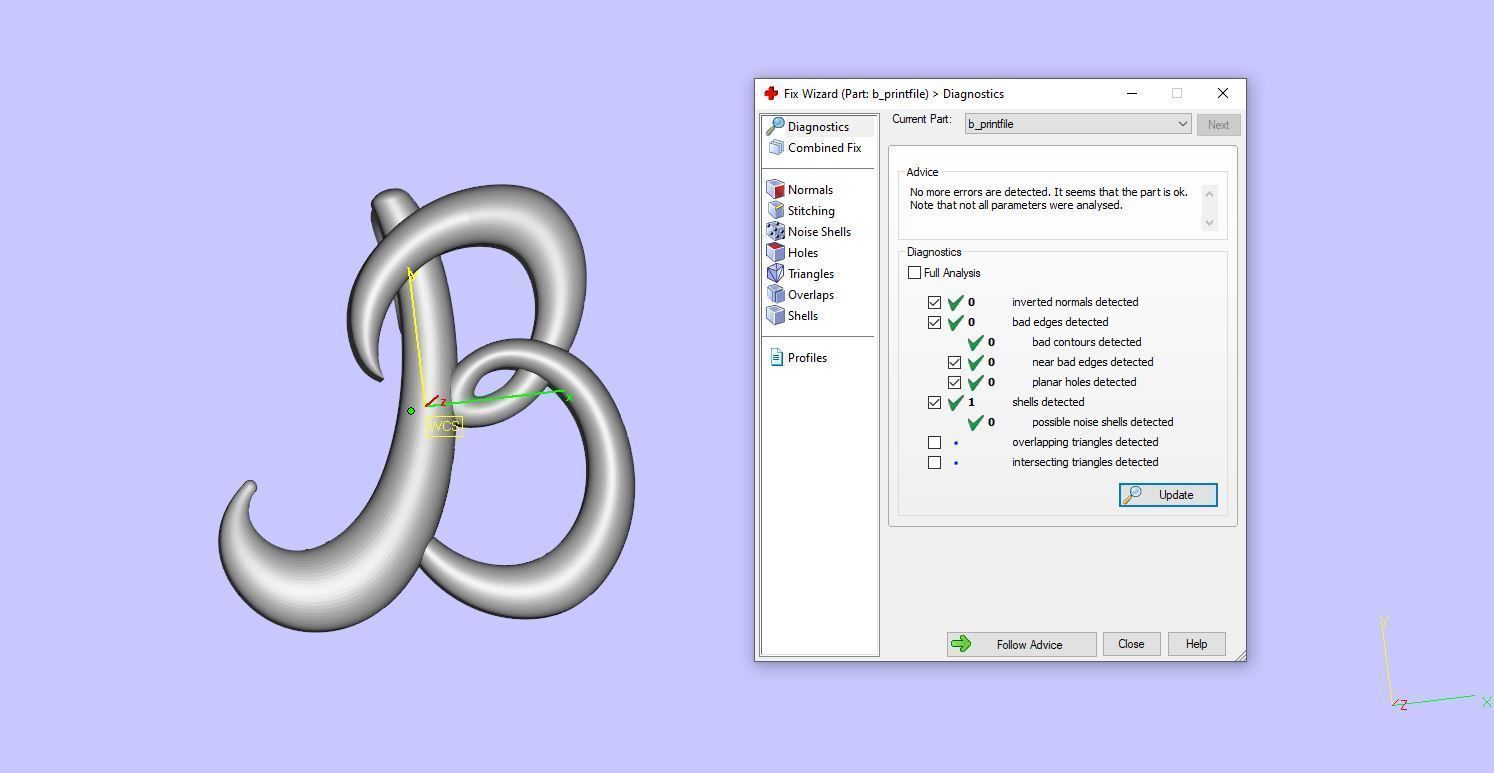
Task: Open the Overlaps fix page
Action: coord(811,294)
